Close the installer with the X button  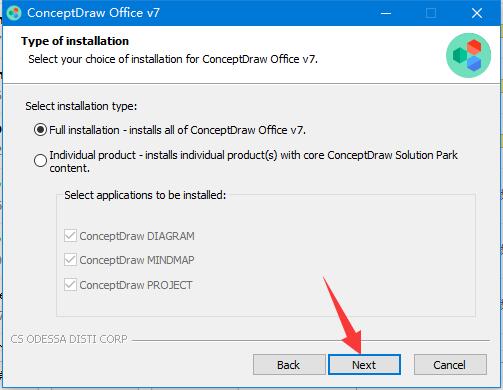(x=477, y=13)
